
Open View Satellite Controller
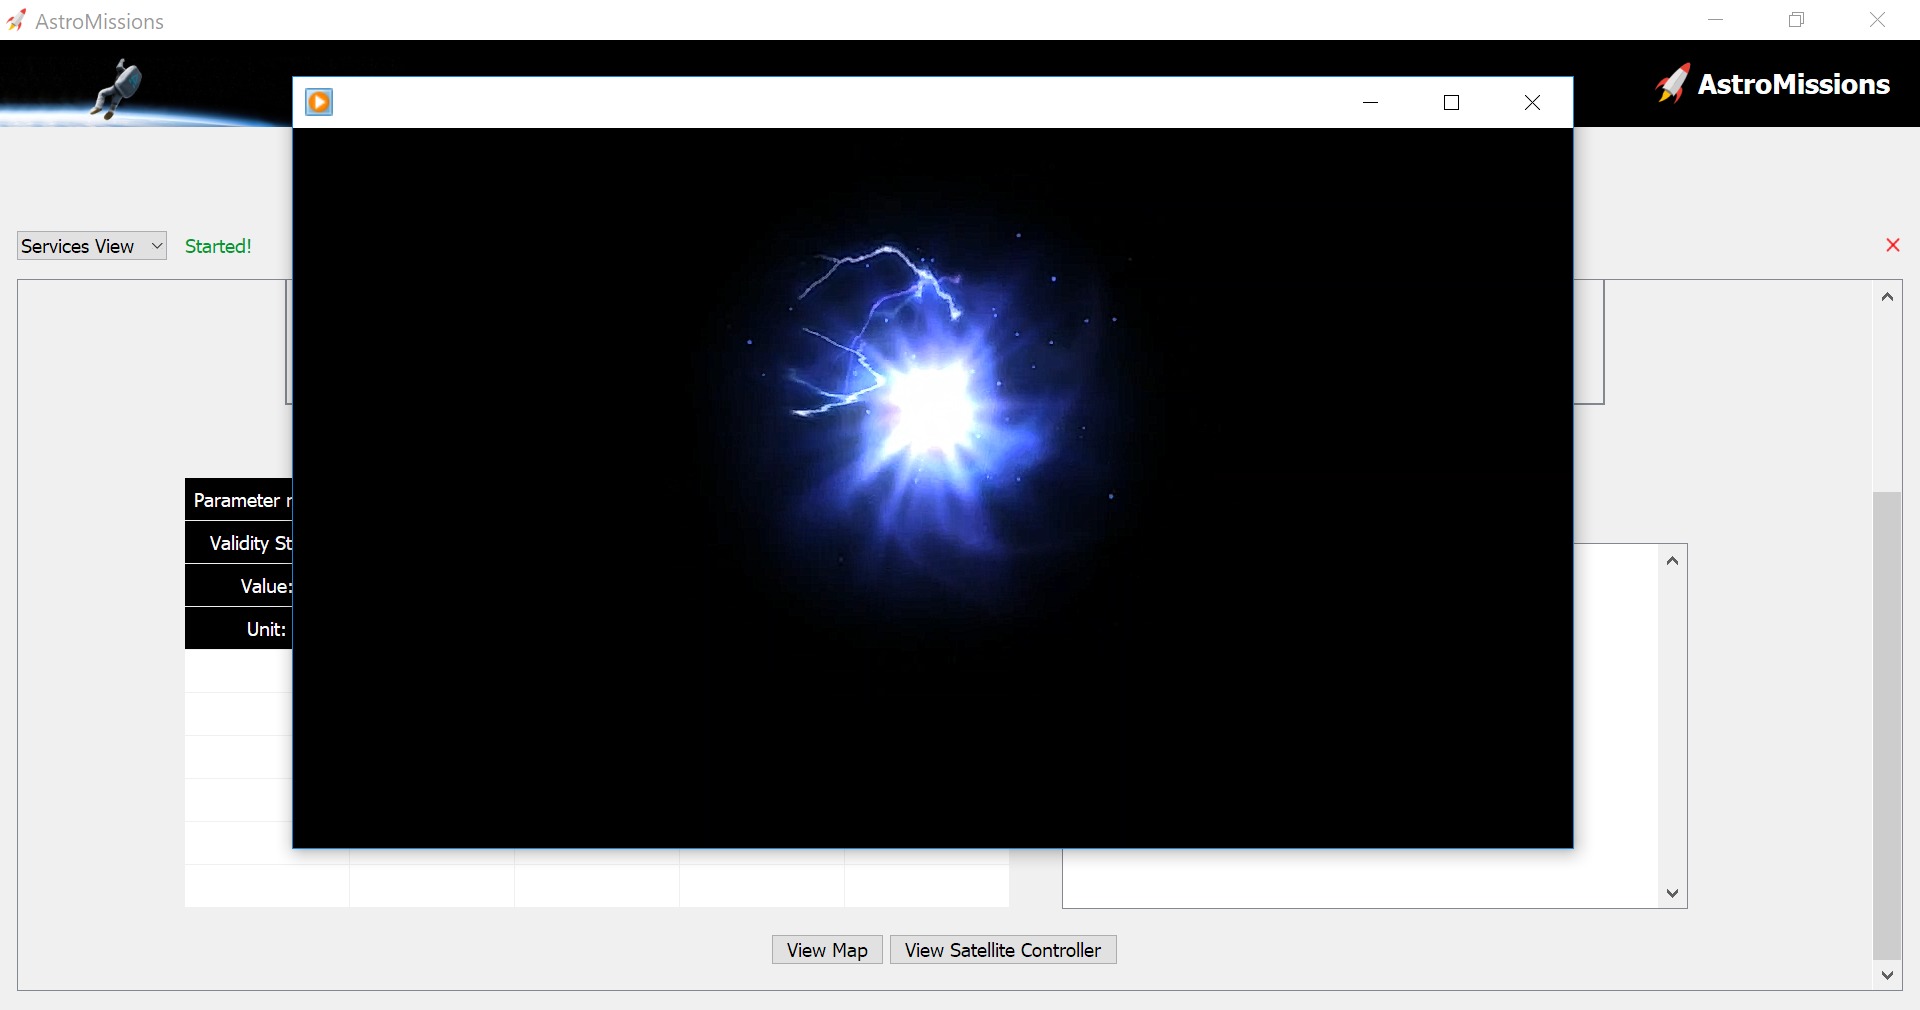pyautogui.click(x=1002, y=950)
